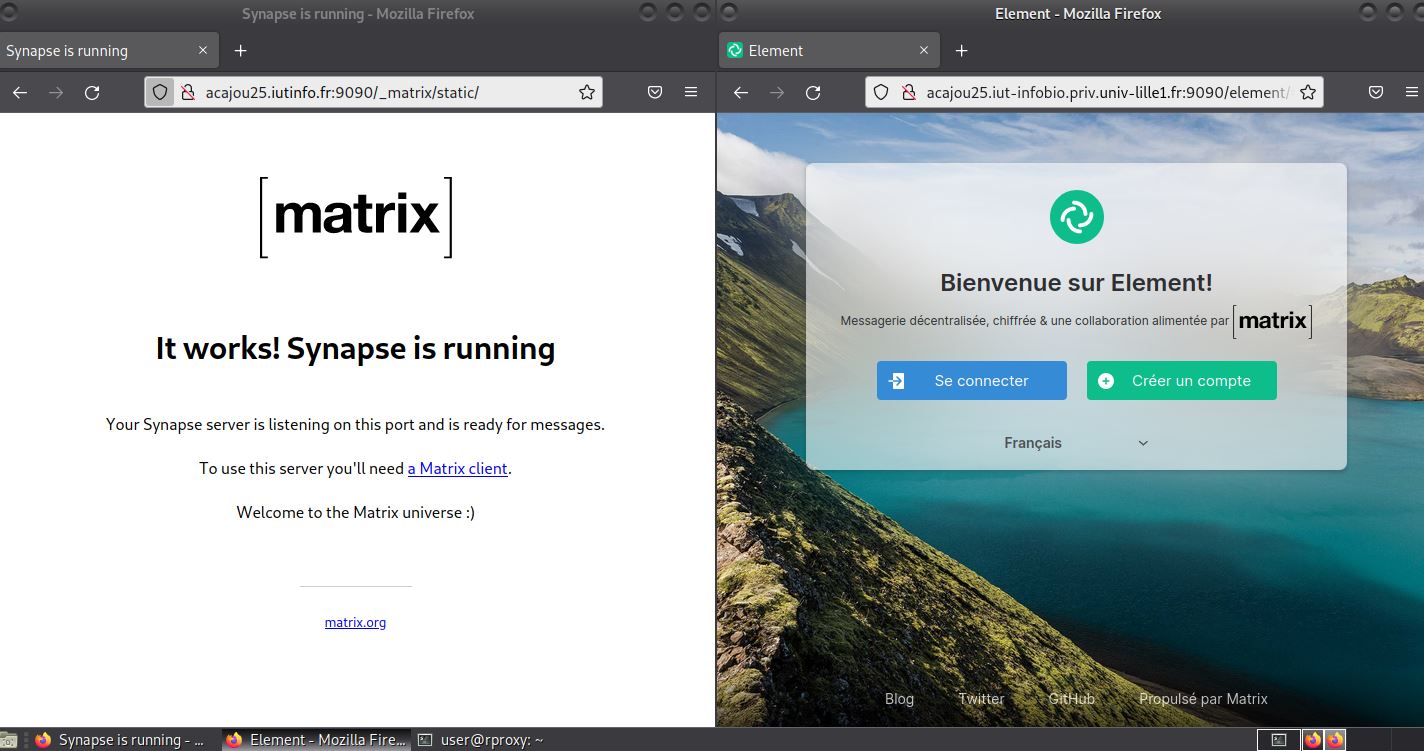Click the shield icon in the Element window
This screenshot has width=1424, height=751.
tap(881, 92)
